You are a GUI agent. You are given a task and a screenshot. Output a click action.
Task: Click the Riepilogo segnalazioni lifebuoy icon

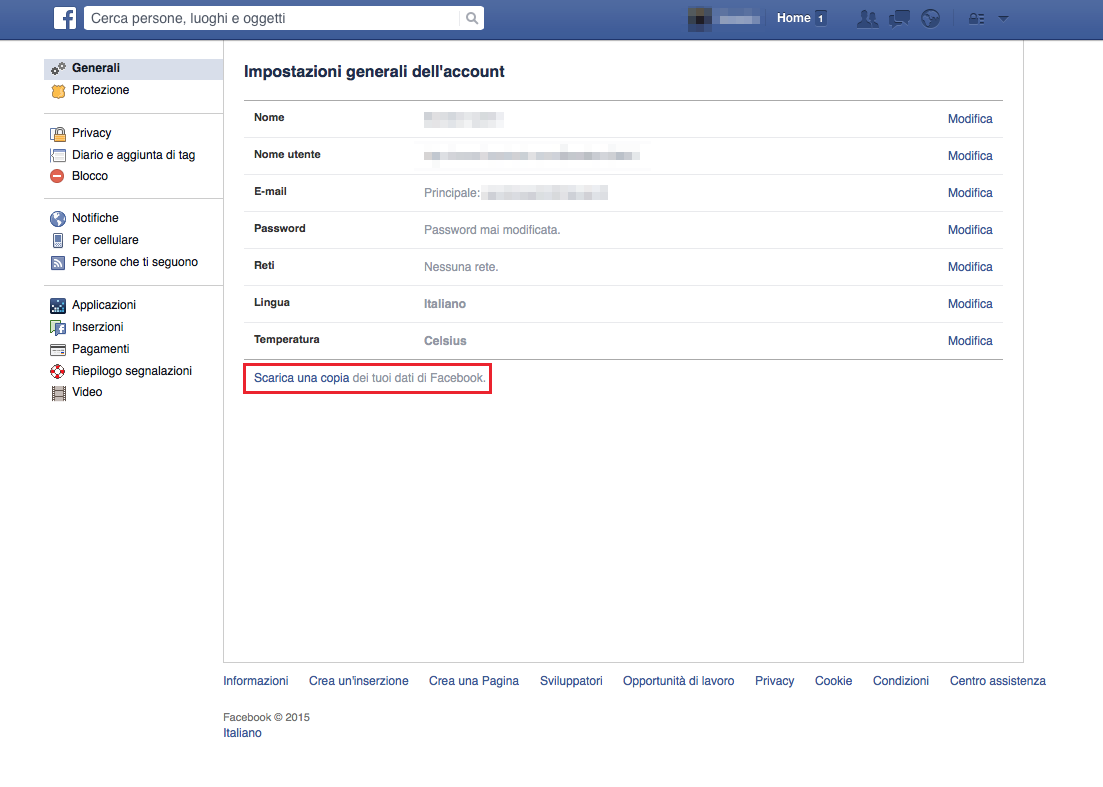click(x=58, y=371)
